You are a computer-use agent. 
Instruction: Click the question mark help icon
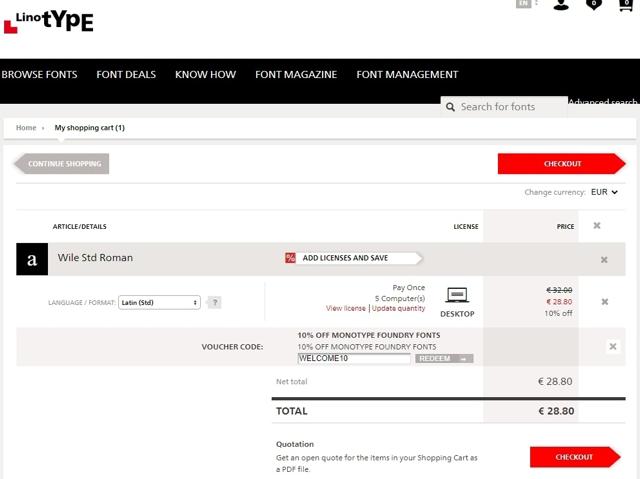point(215,302)
